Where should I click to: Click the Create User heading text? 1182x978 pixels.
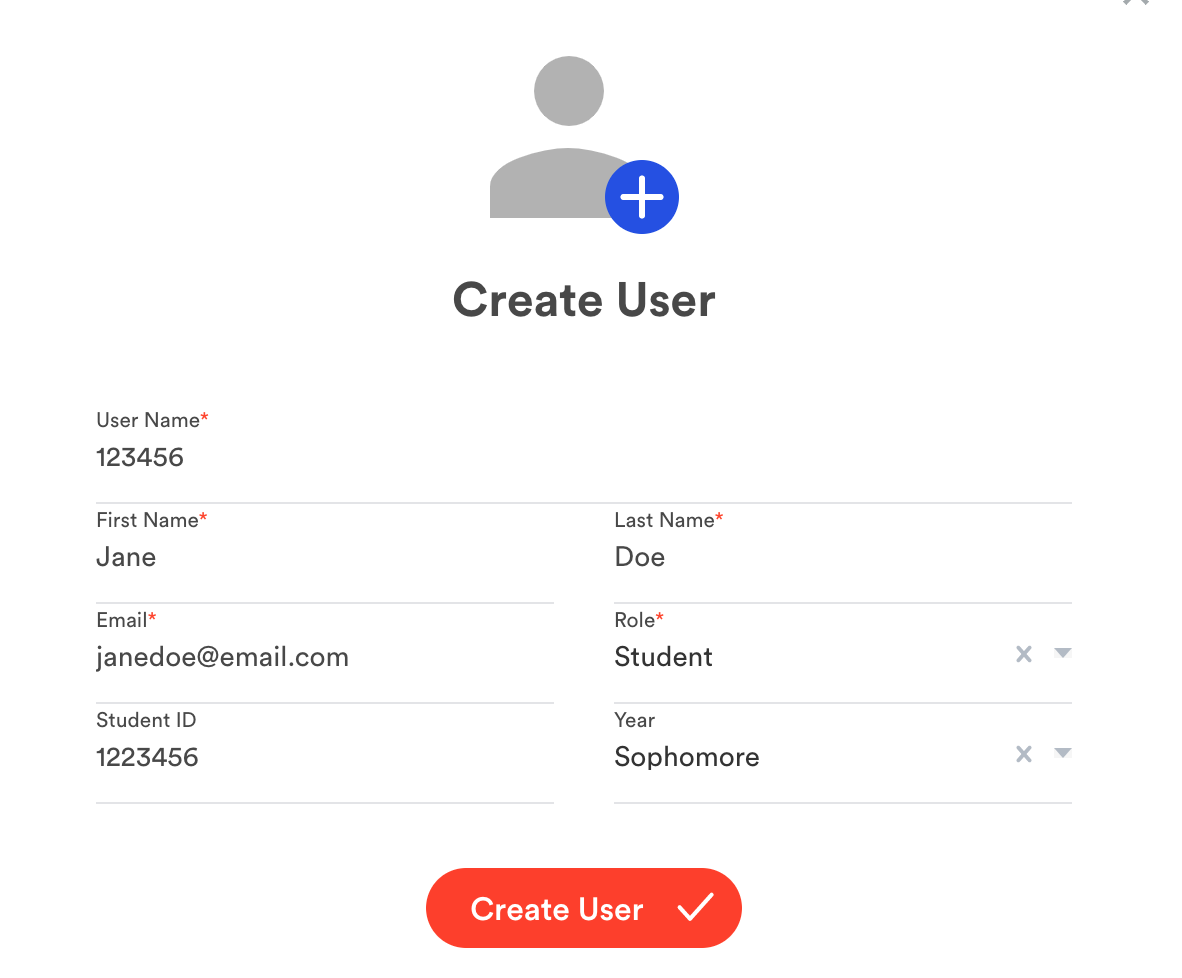(x=584, y=300)
